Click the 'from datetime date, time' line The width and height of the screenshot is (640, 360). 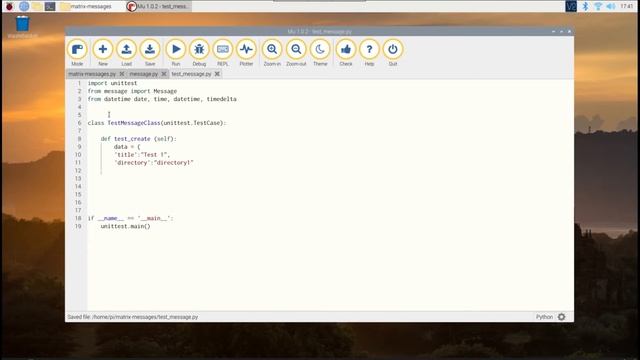(x=162, y=99)
